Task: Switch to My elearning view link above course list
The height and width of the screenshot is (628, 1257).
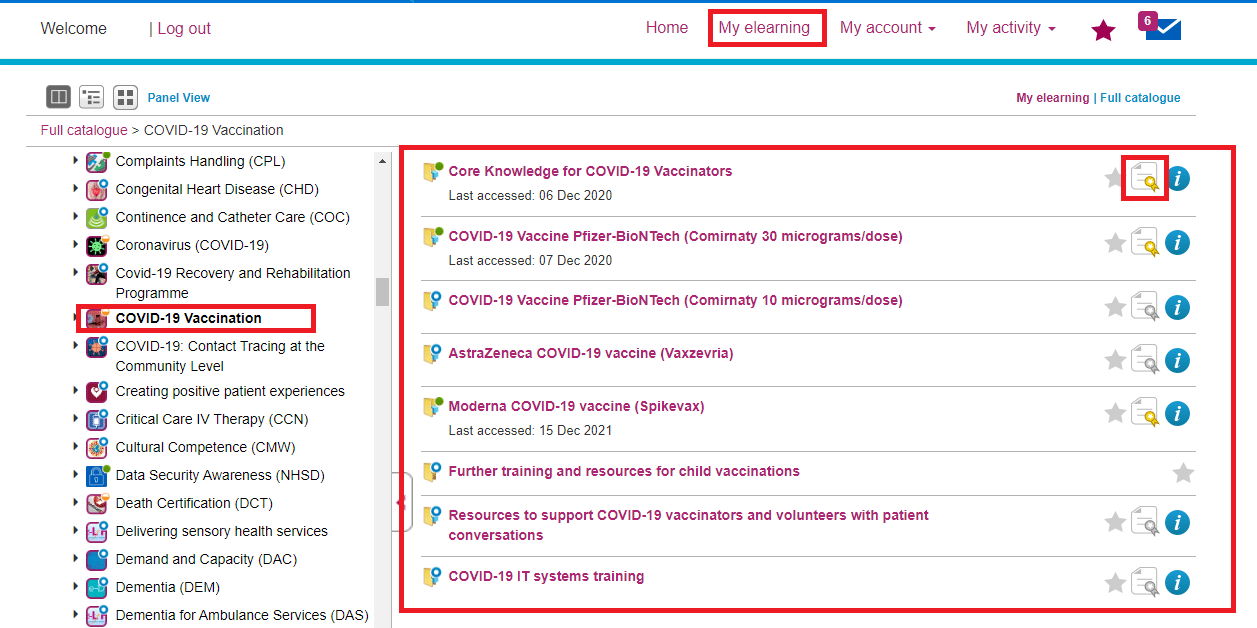Action: click(x=1052, y=98)
